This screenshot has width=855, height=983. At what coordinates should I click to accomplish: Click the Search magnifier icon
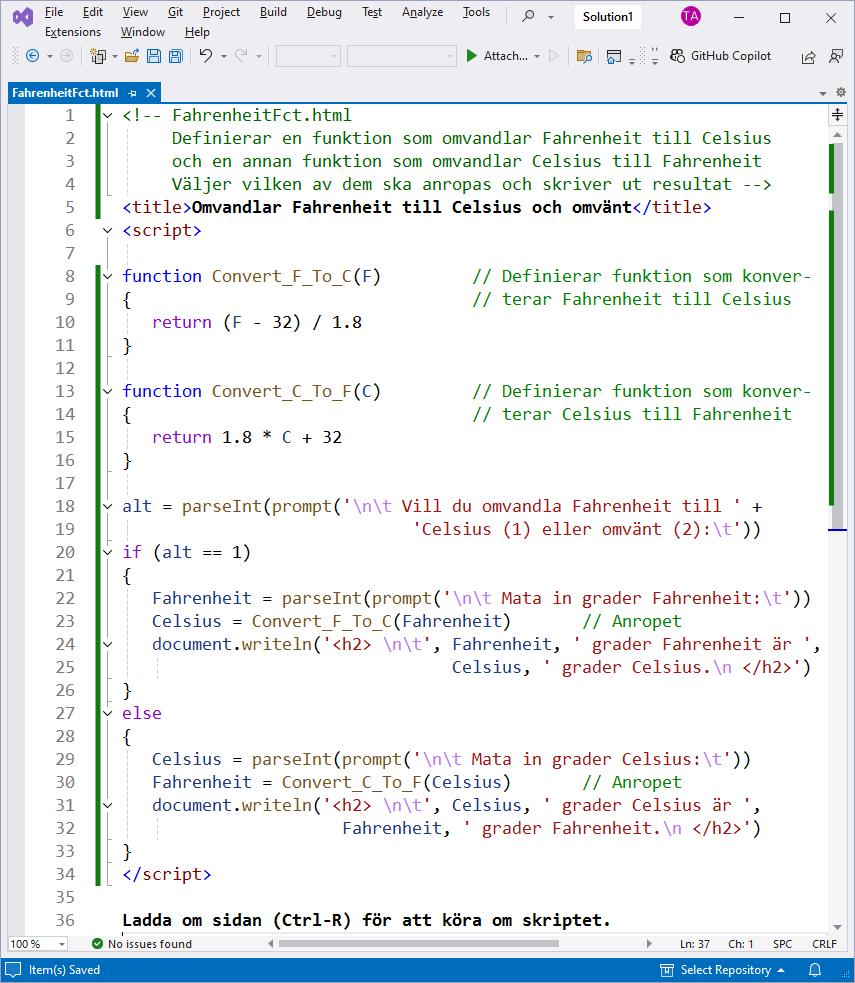click(x=527, y=17)
